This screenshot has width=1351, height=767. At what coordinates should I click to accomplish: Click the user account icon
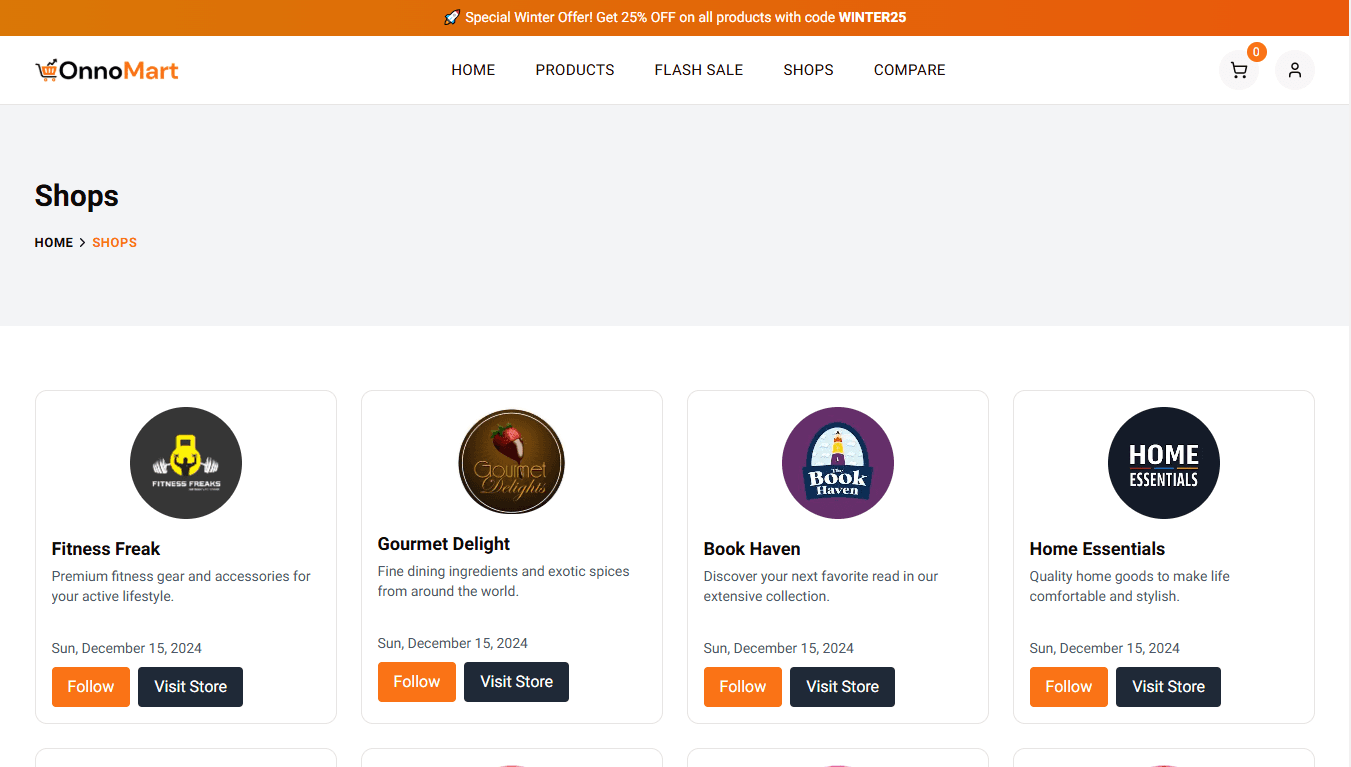[1294, 70]
